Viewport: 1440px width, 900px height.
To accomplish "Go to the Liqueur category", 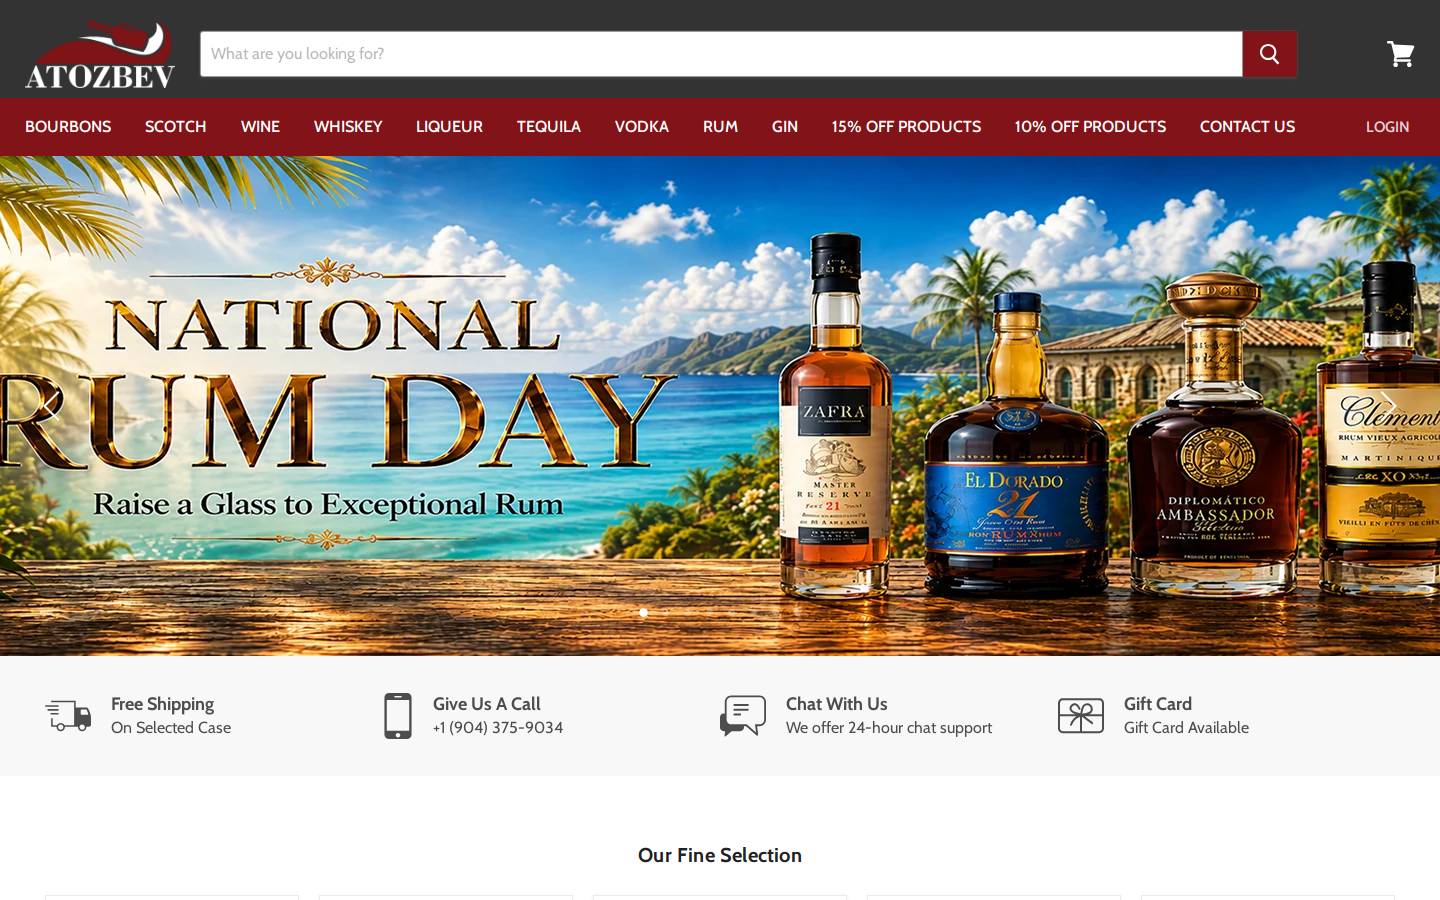I will click(449, 127).
